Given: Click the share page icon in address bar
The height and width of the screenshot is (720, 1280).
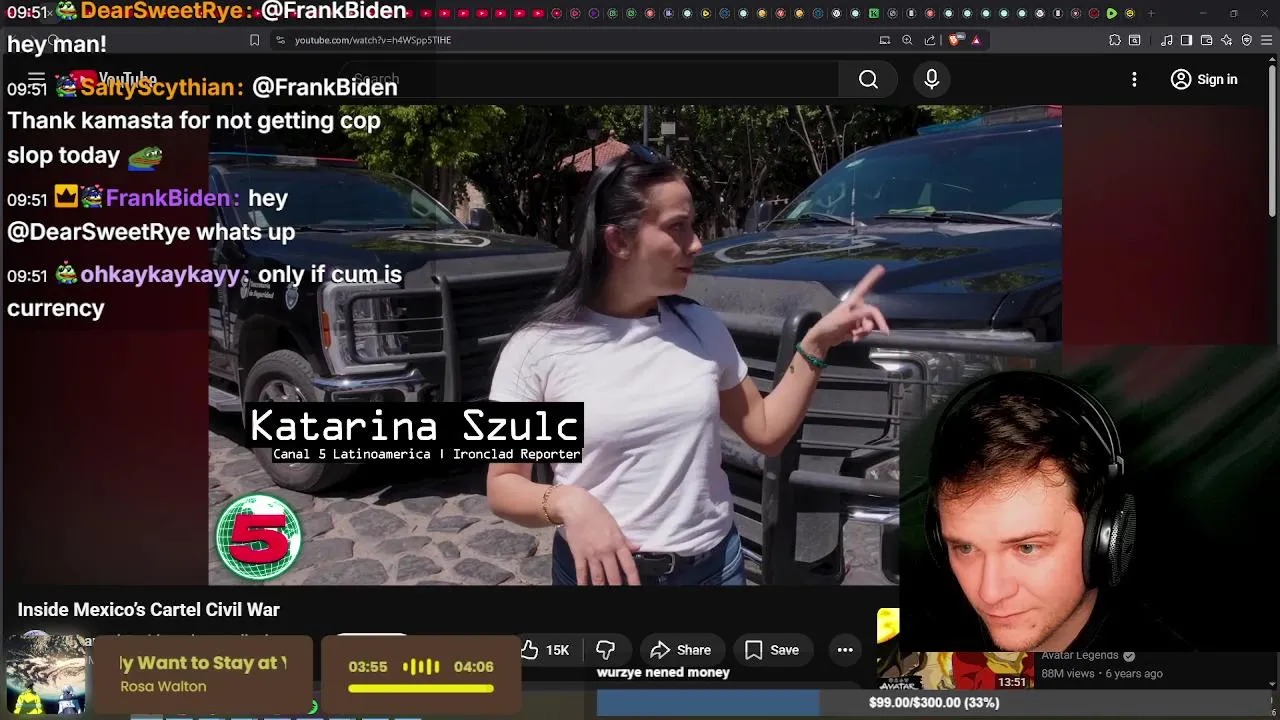Looking at the screenshot, I should 930,40.
